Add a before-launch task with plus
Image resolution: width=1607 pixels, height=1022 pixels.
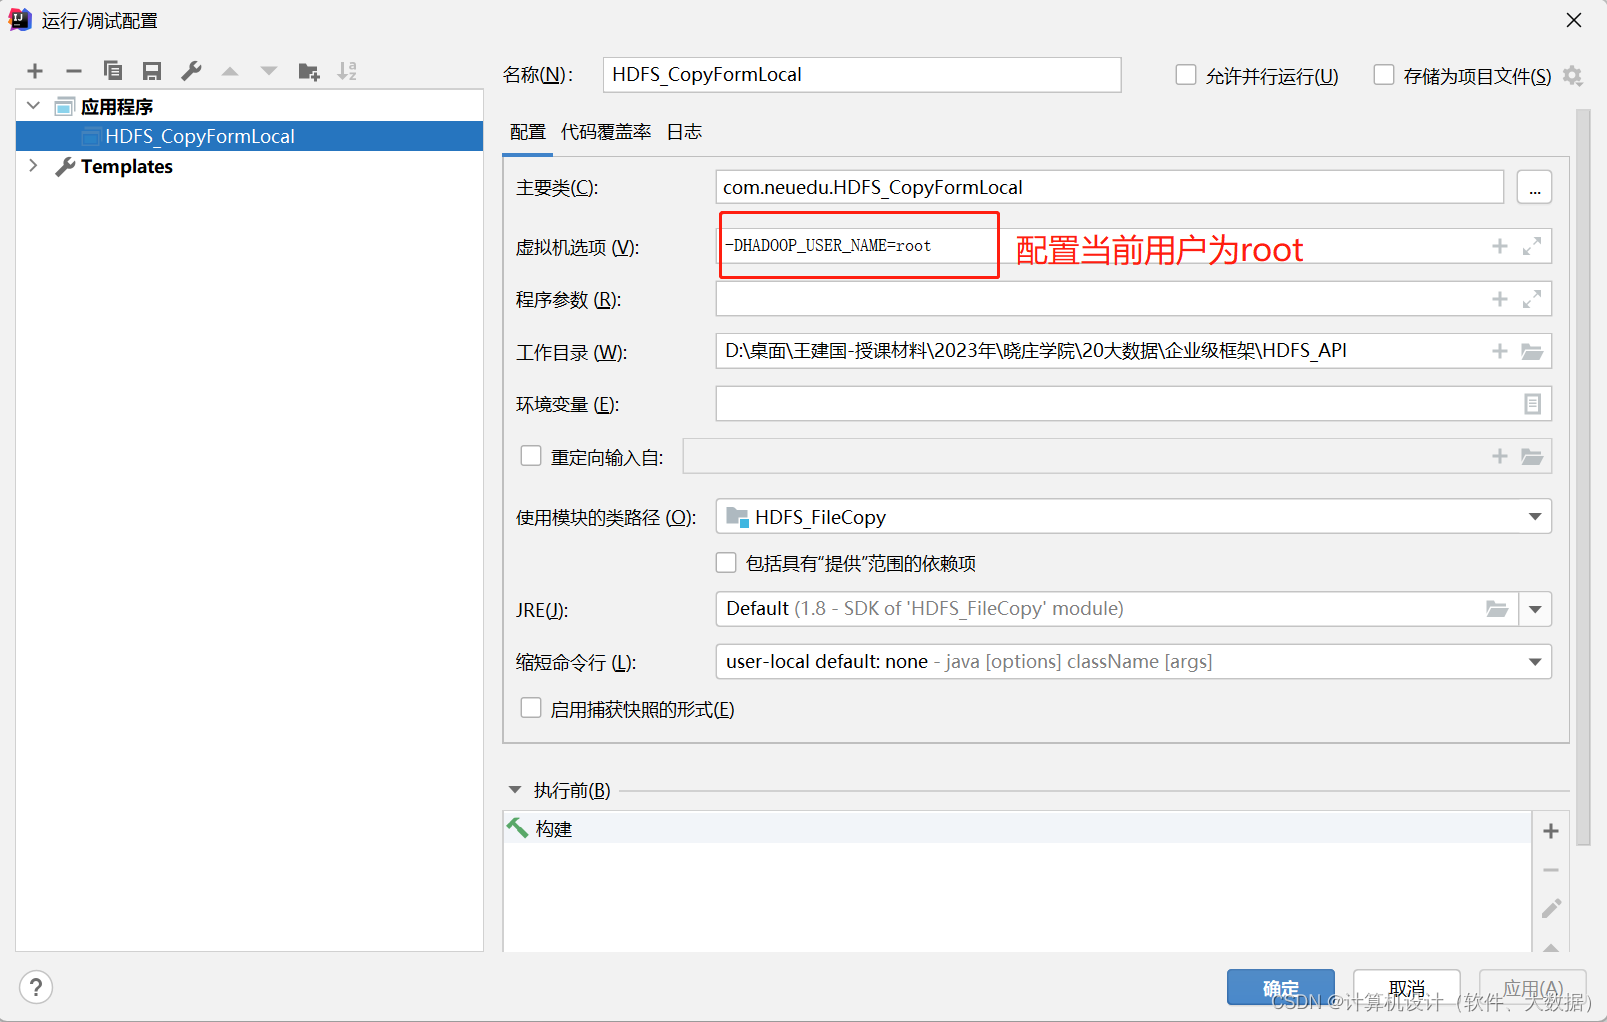pos(1551,831)
